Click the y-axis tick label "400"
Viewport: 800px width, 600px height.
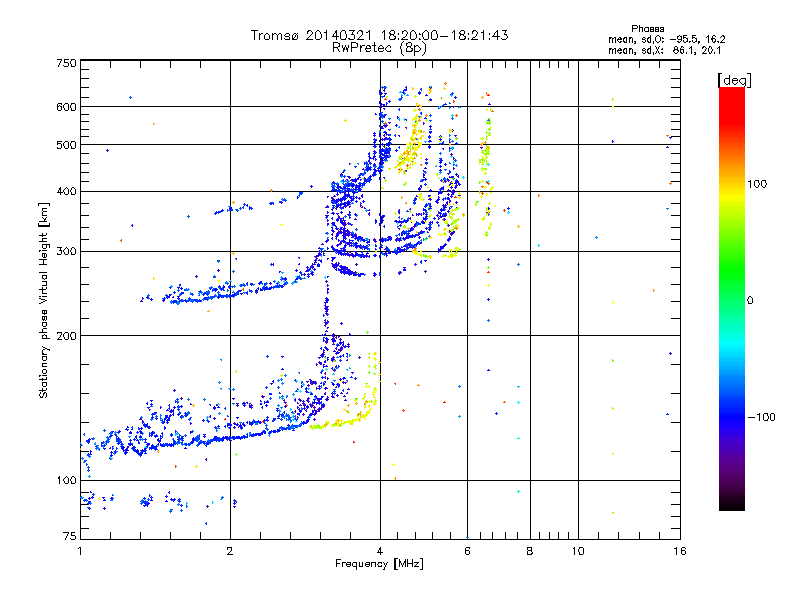click(x=67, y=192)
